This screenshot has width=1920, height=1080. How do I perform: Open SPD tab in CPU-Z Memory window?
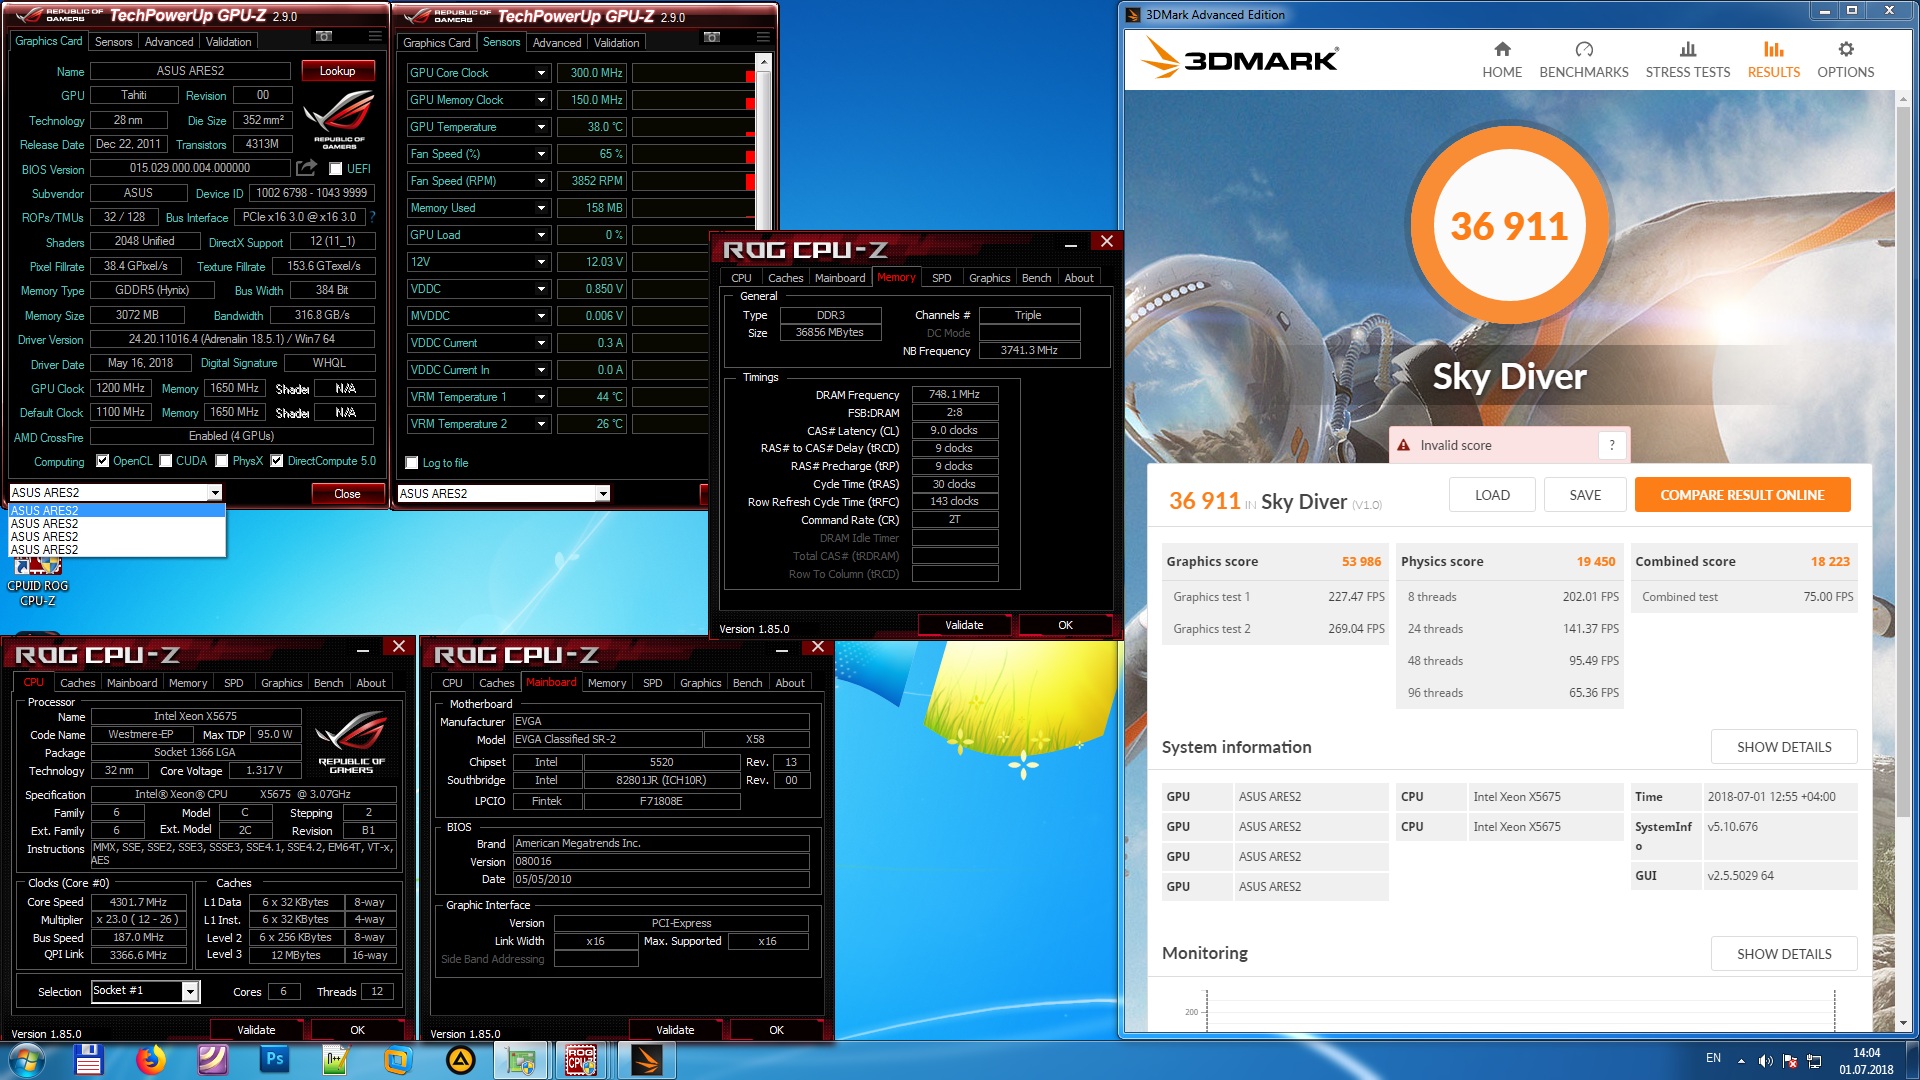[941, 278]
